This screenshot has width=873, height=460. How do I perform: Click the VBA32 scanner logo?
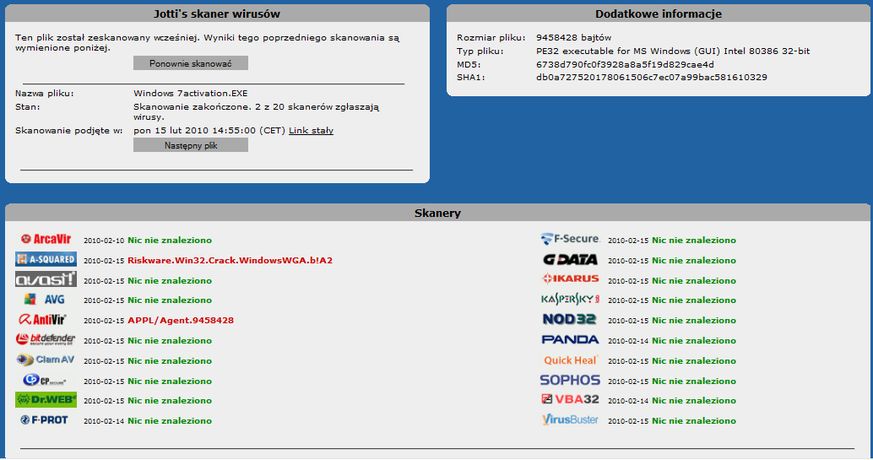tap(570, 400)
